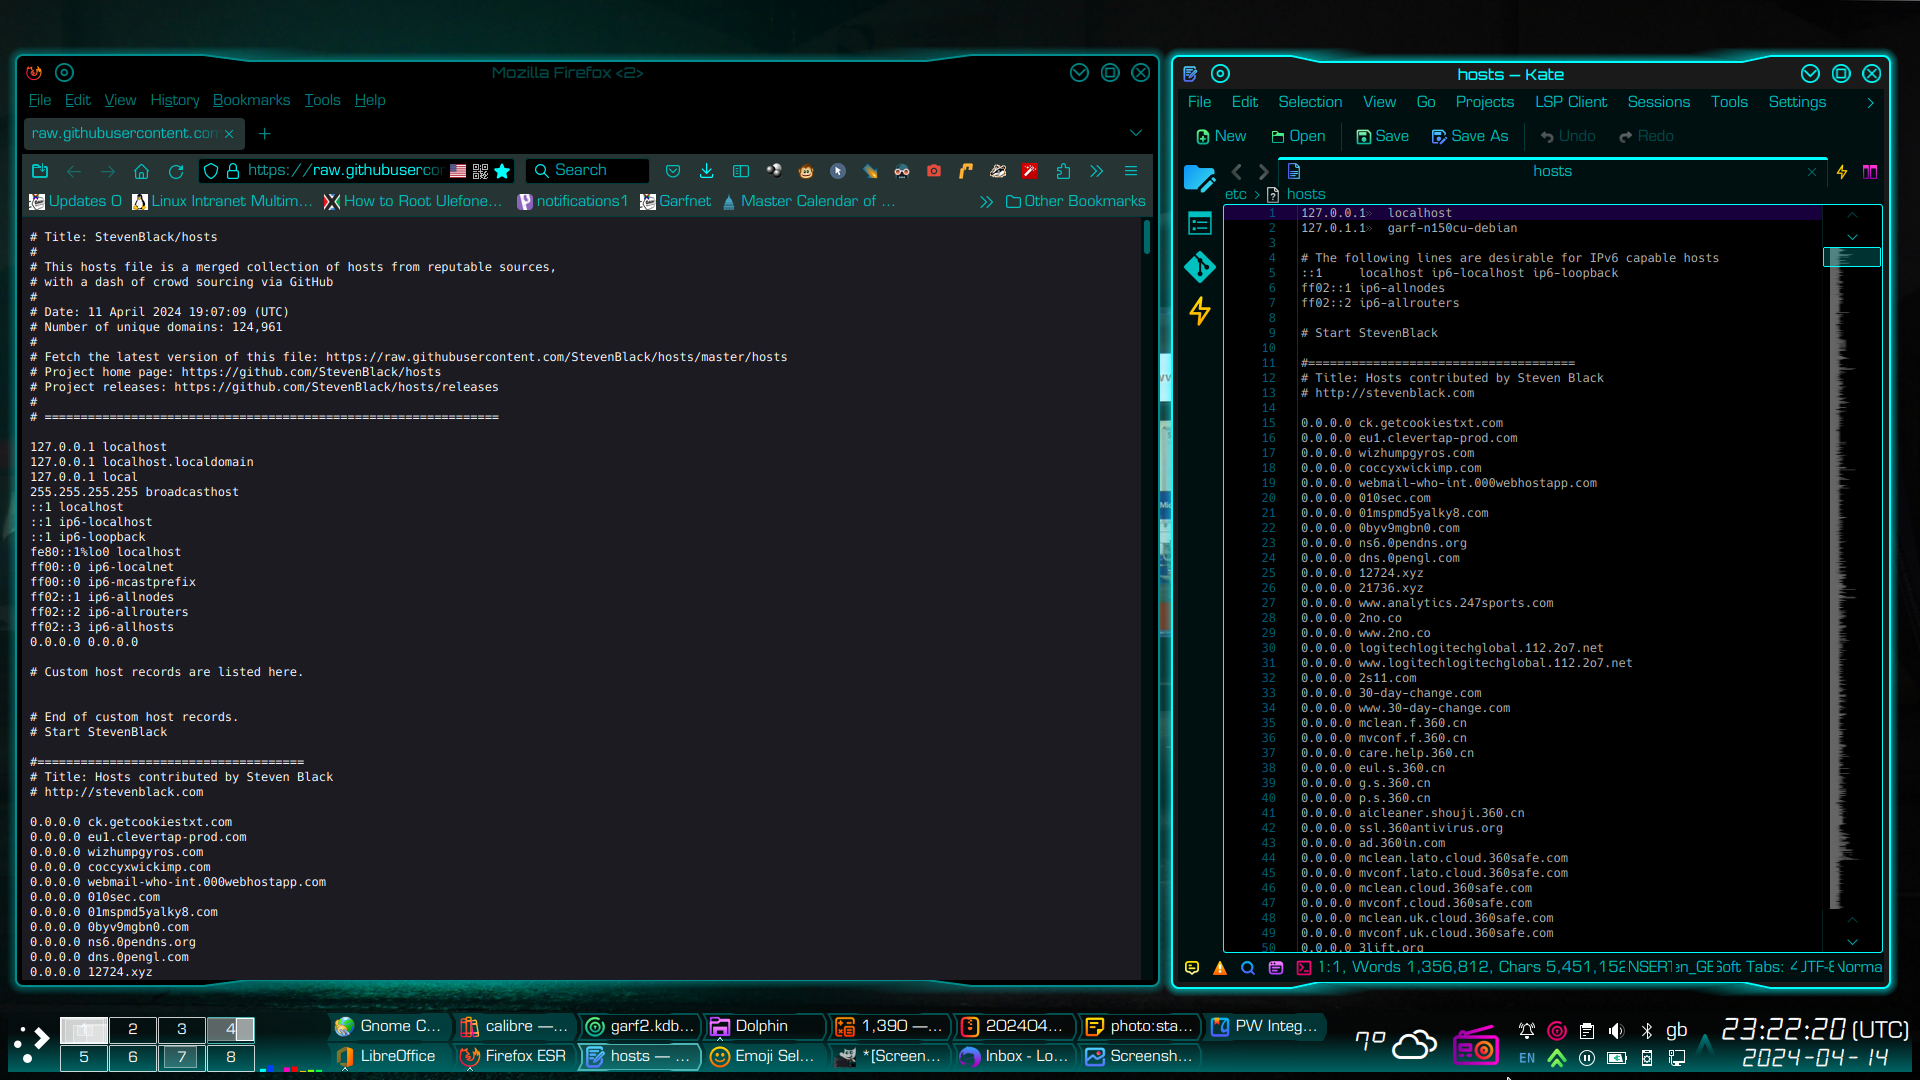Screen dimensions: 1920x1080
Task: Open the Kate Documents folder sidebar icon
Action: tap(1199, 178)
